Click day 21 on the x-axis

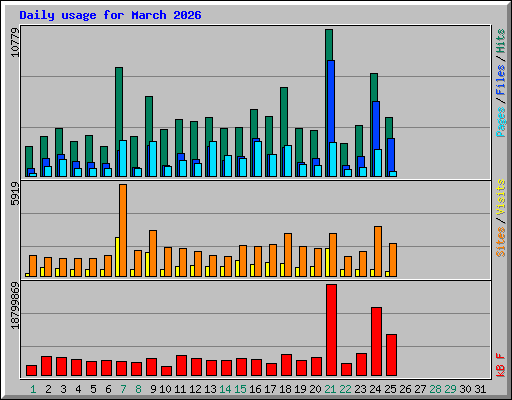[330, 389]
